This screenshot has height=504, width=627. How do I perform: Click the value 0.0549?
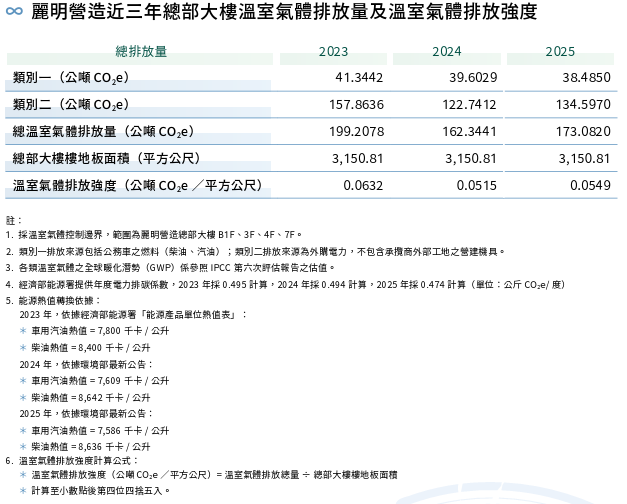[591, 186]
